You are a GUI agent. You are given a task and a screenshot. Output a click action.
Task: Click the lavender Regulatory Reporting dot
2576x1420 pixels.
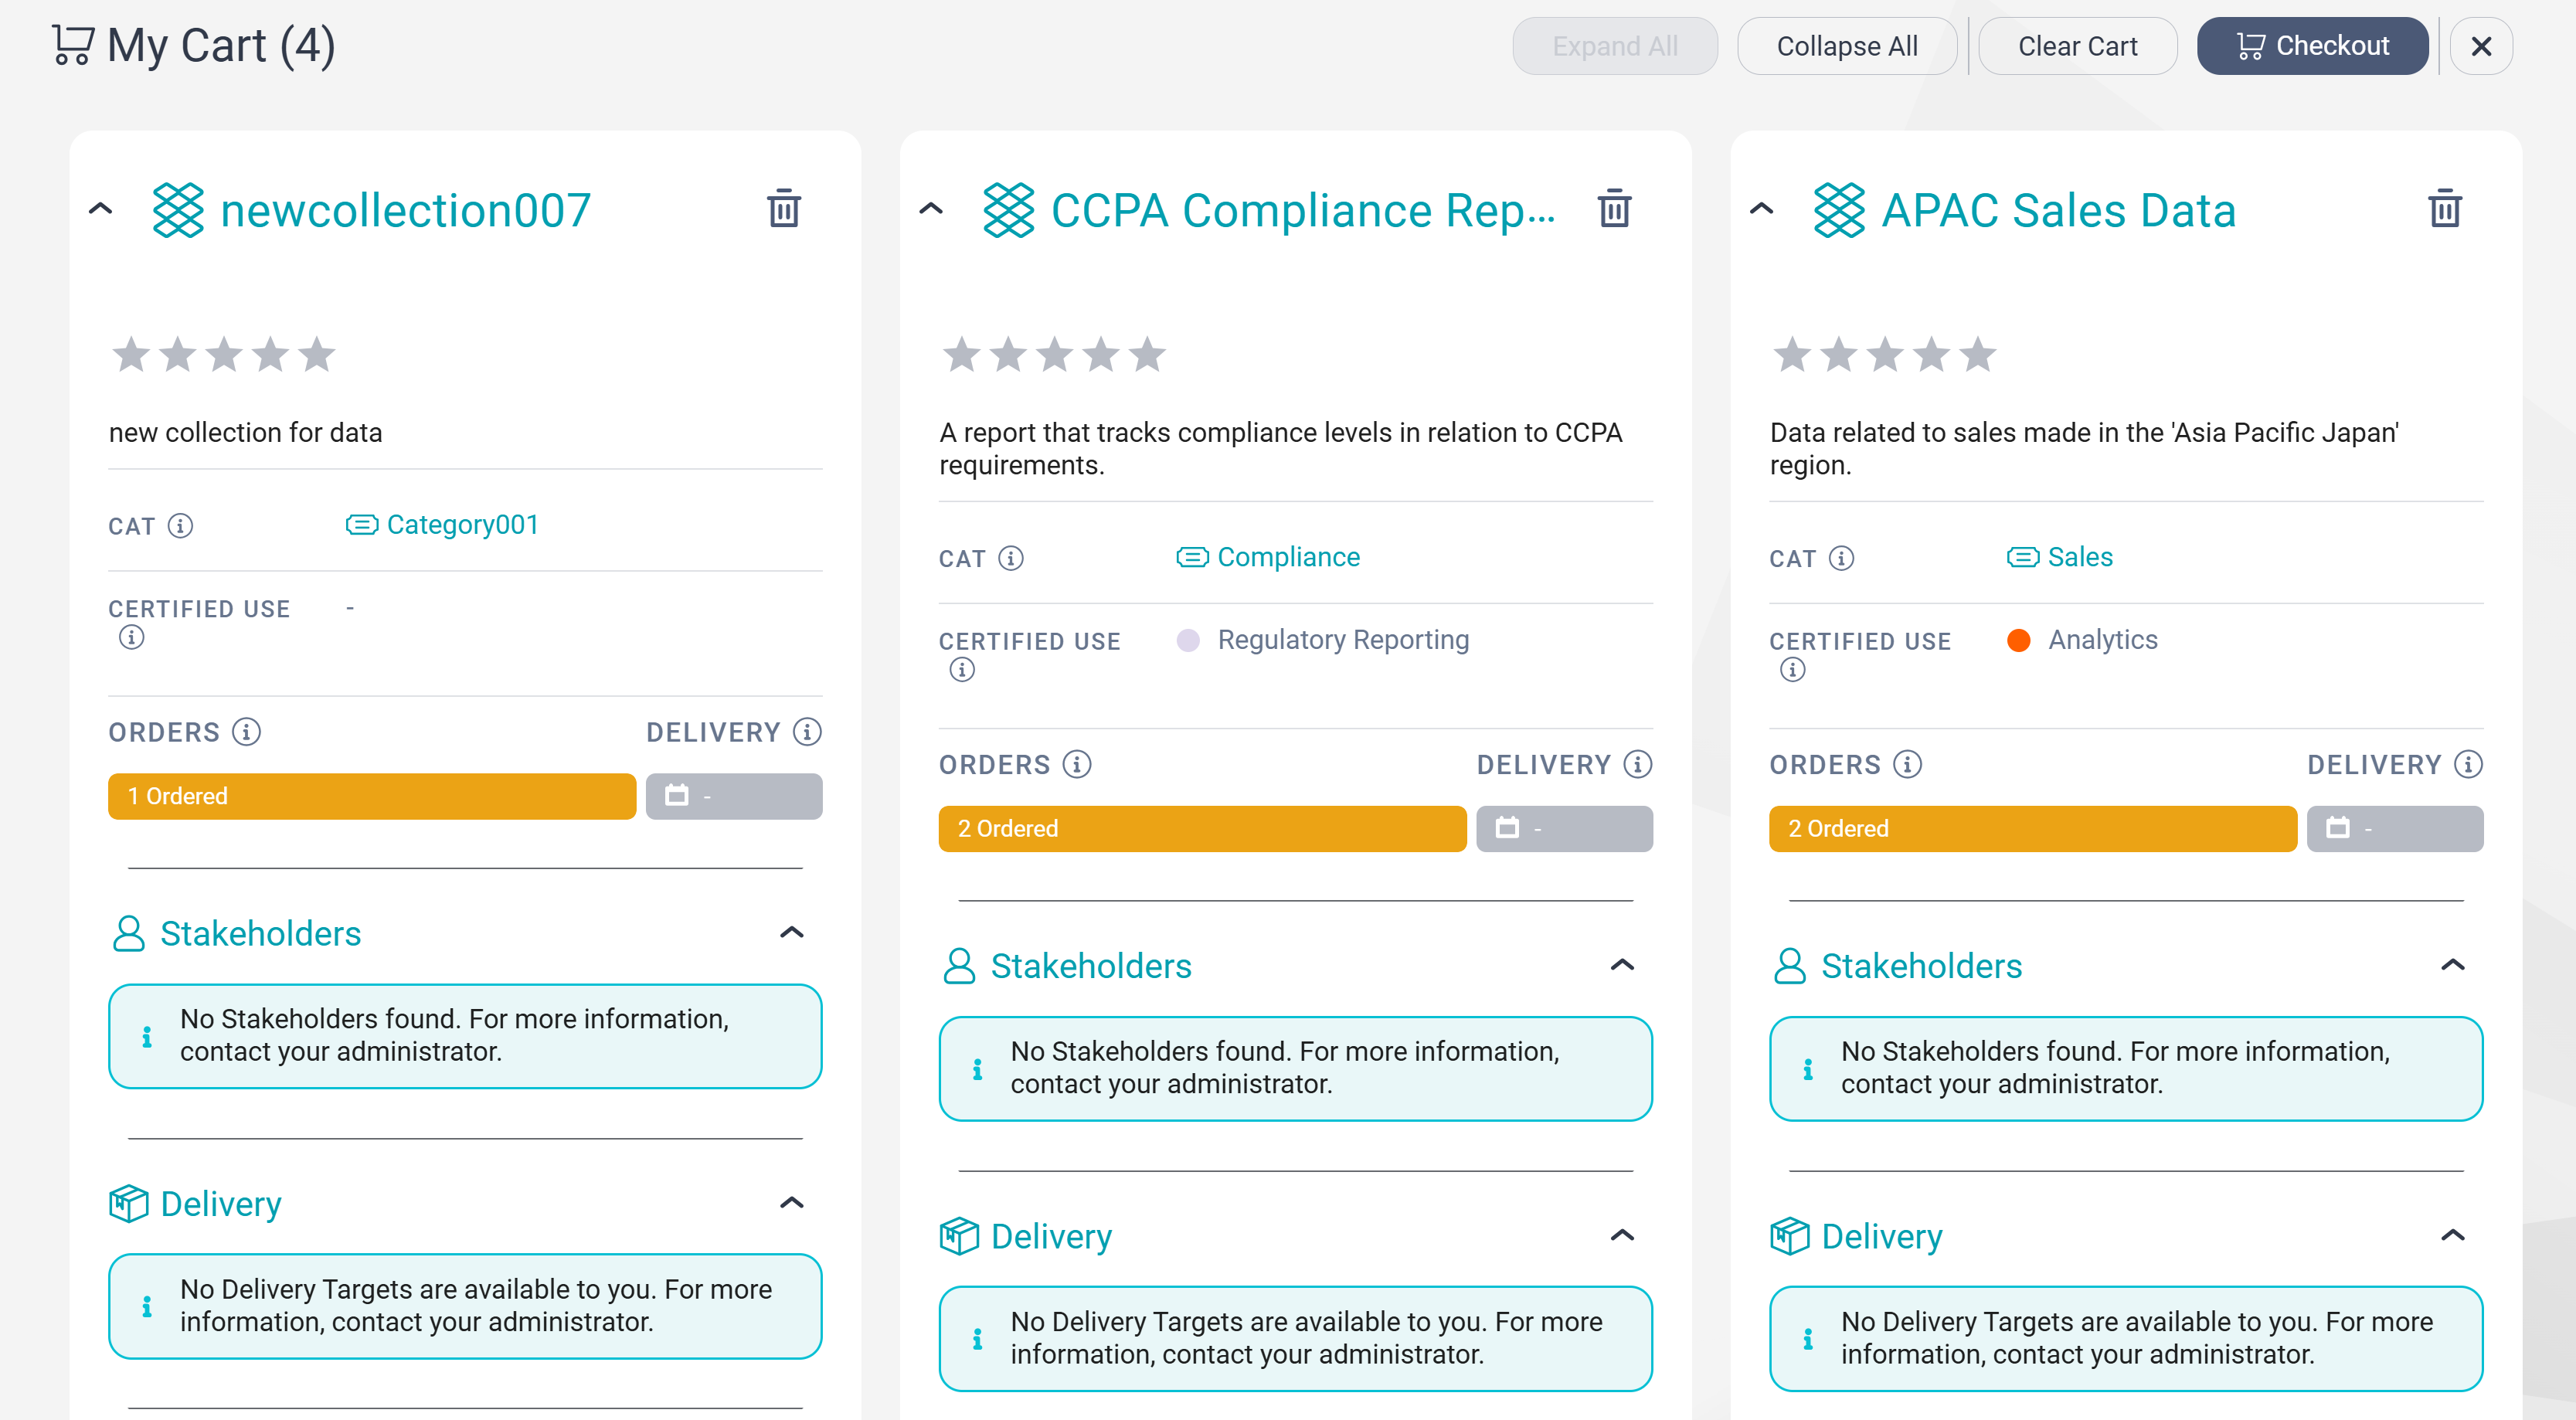pos(1188,640)
